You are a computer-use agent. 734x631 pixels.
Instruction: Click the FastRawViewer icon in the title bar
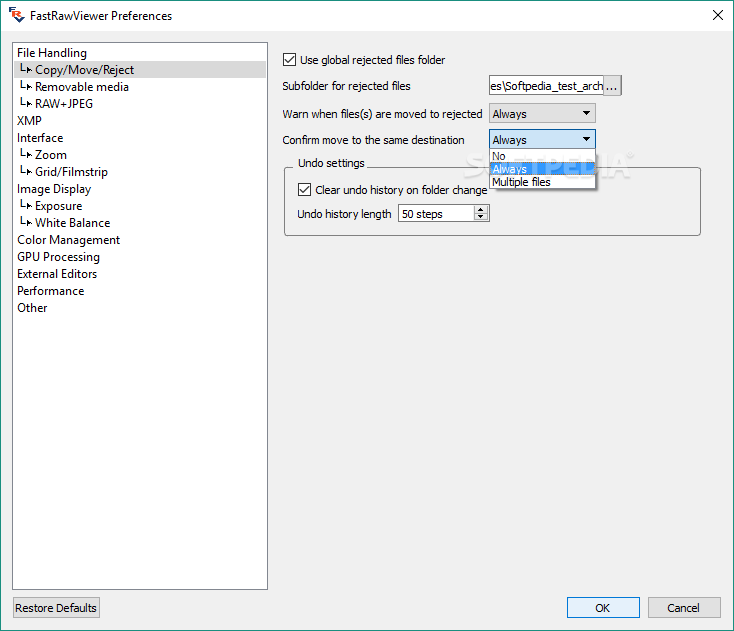pyautogui.click(x=16, y=15)
